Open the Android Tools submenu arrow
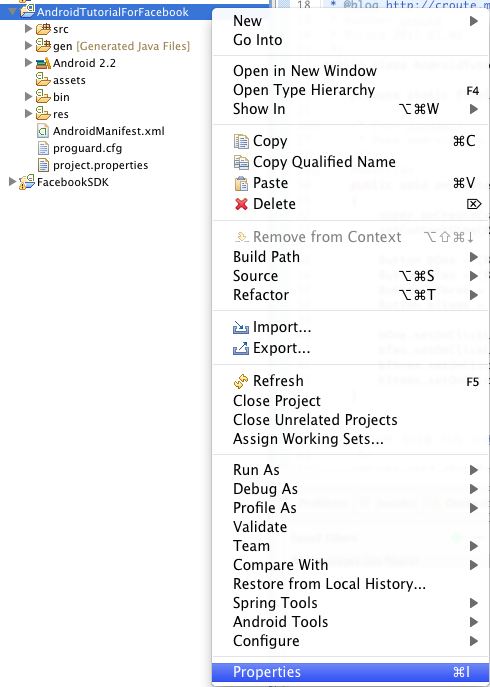The image size is (490, 687). tap(474, 622)
